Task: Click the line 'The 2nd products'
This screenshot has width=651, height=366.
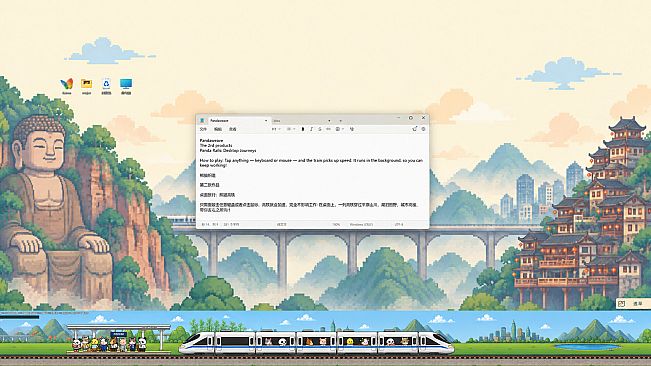Action: pos(216,146)
